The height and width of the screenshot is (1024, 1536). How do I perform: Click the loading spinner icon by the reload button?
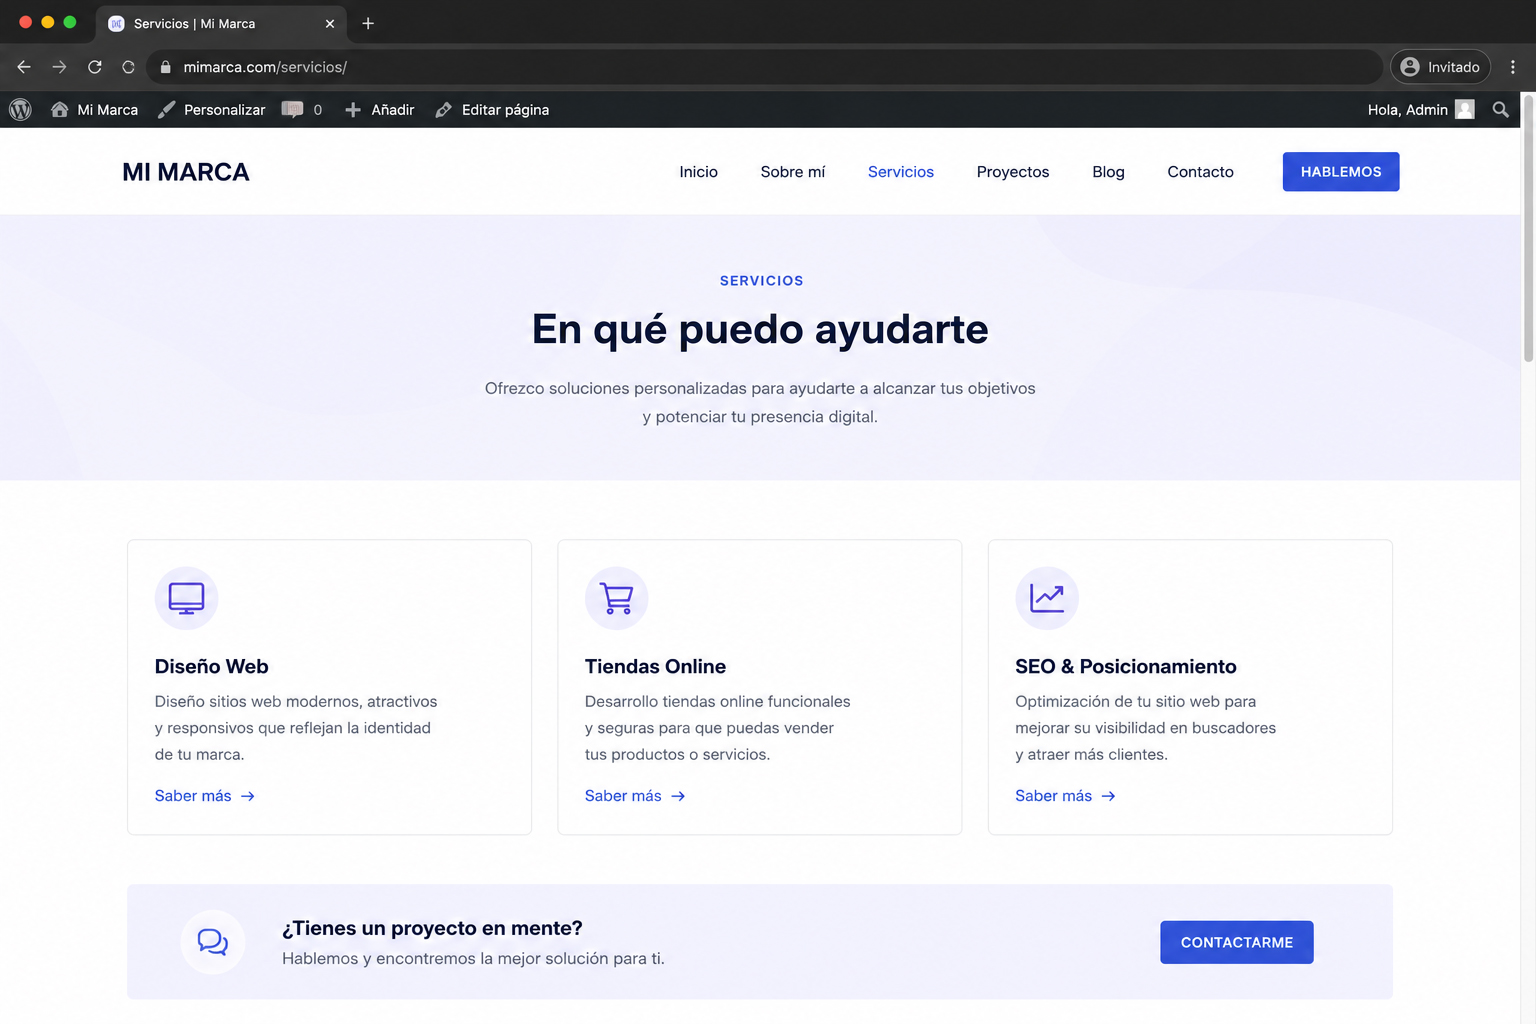tap(128, 67)
